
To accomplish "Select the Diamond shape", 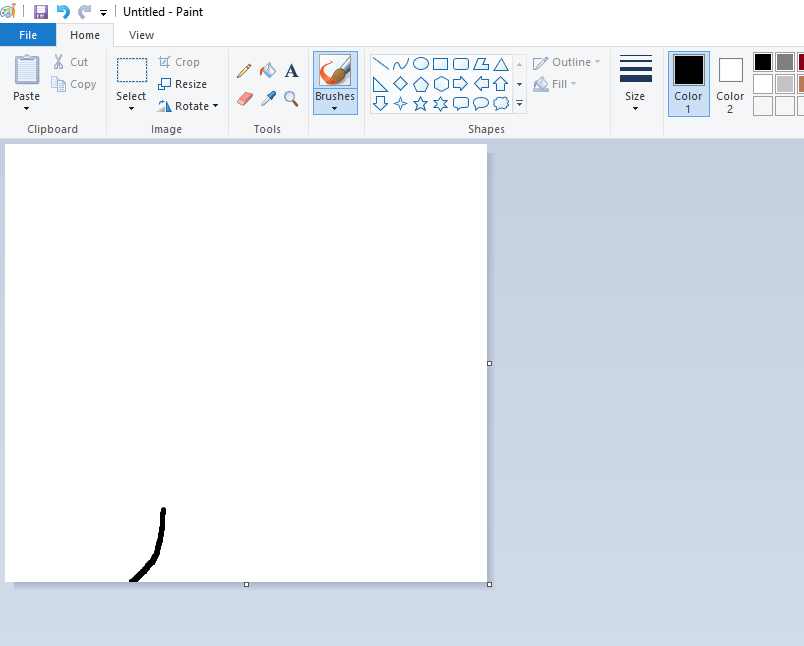I will [400, 84].
